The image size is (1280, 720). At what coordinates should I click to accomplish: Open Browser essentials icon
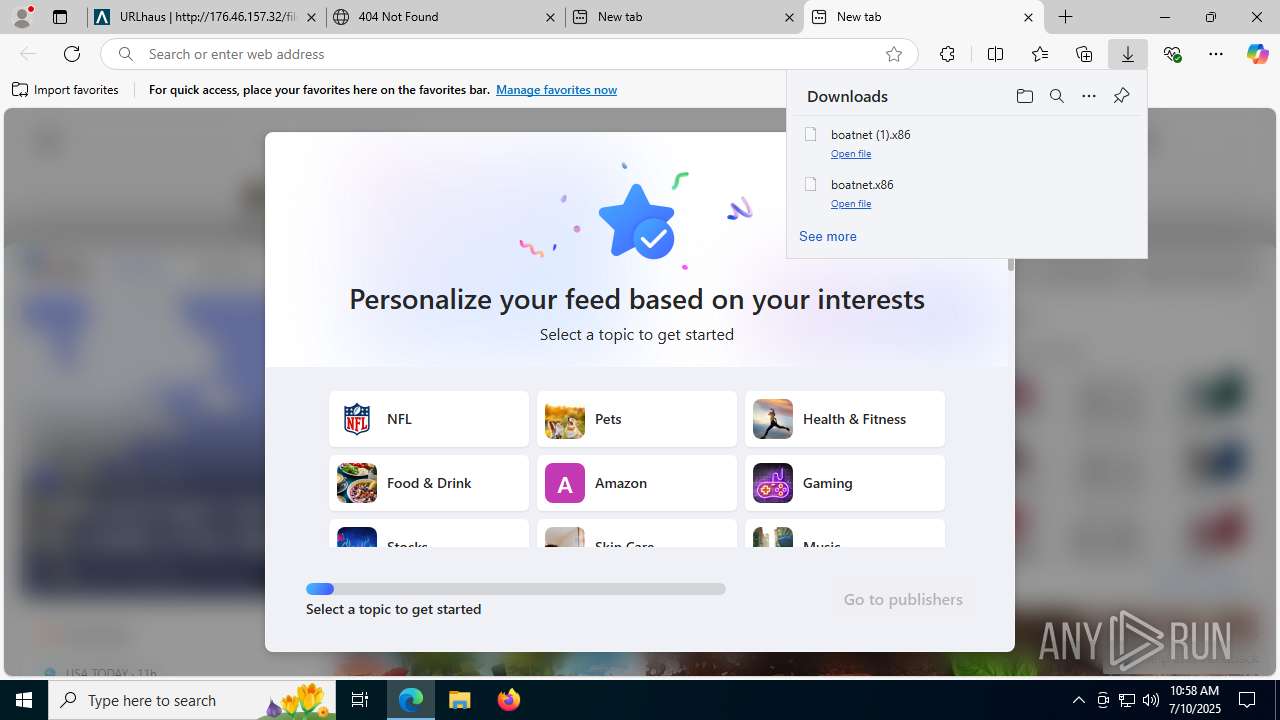click(1172, 54)
